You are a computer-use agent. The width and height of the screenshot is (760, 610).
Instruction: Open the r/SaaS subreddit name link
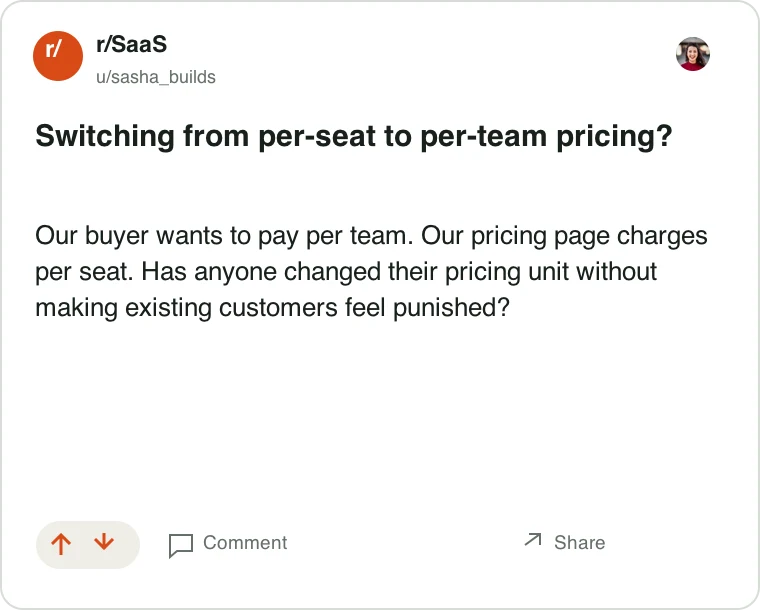[131, 44]
